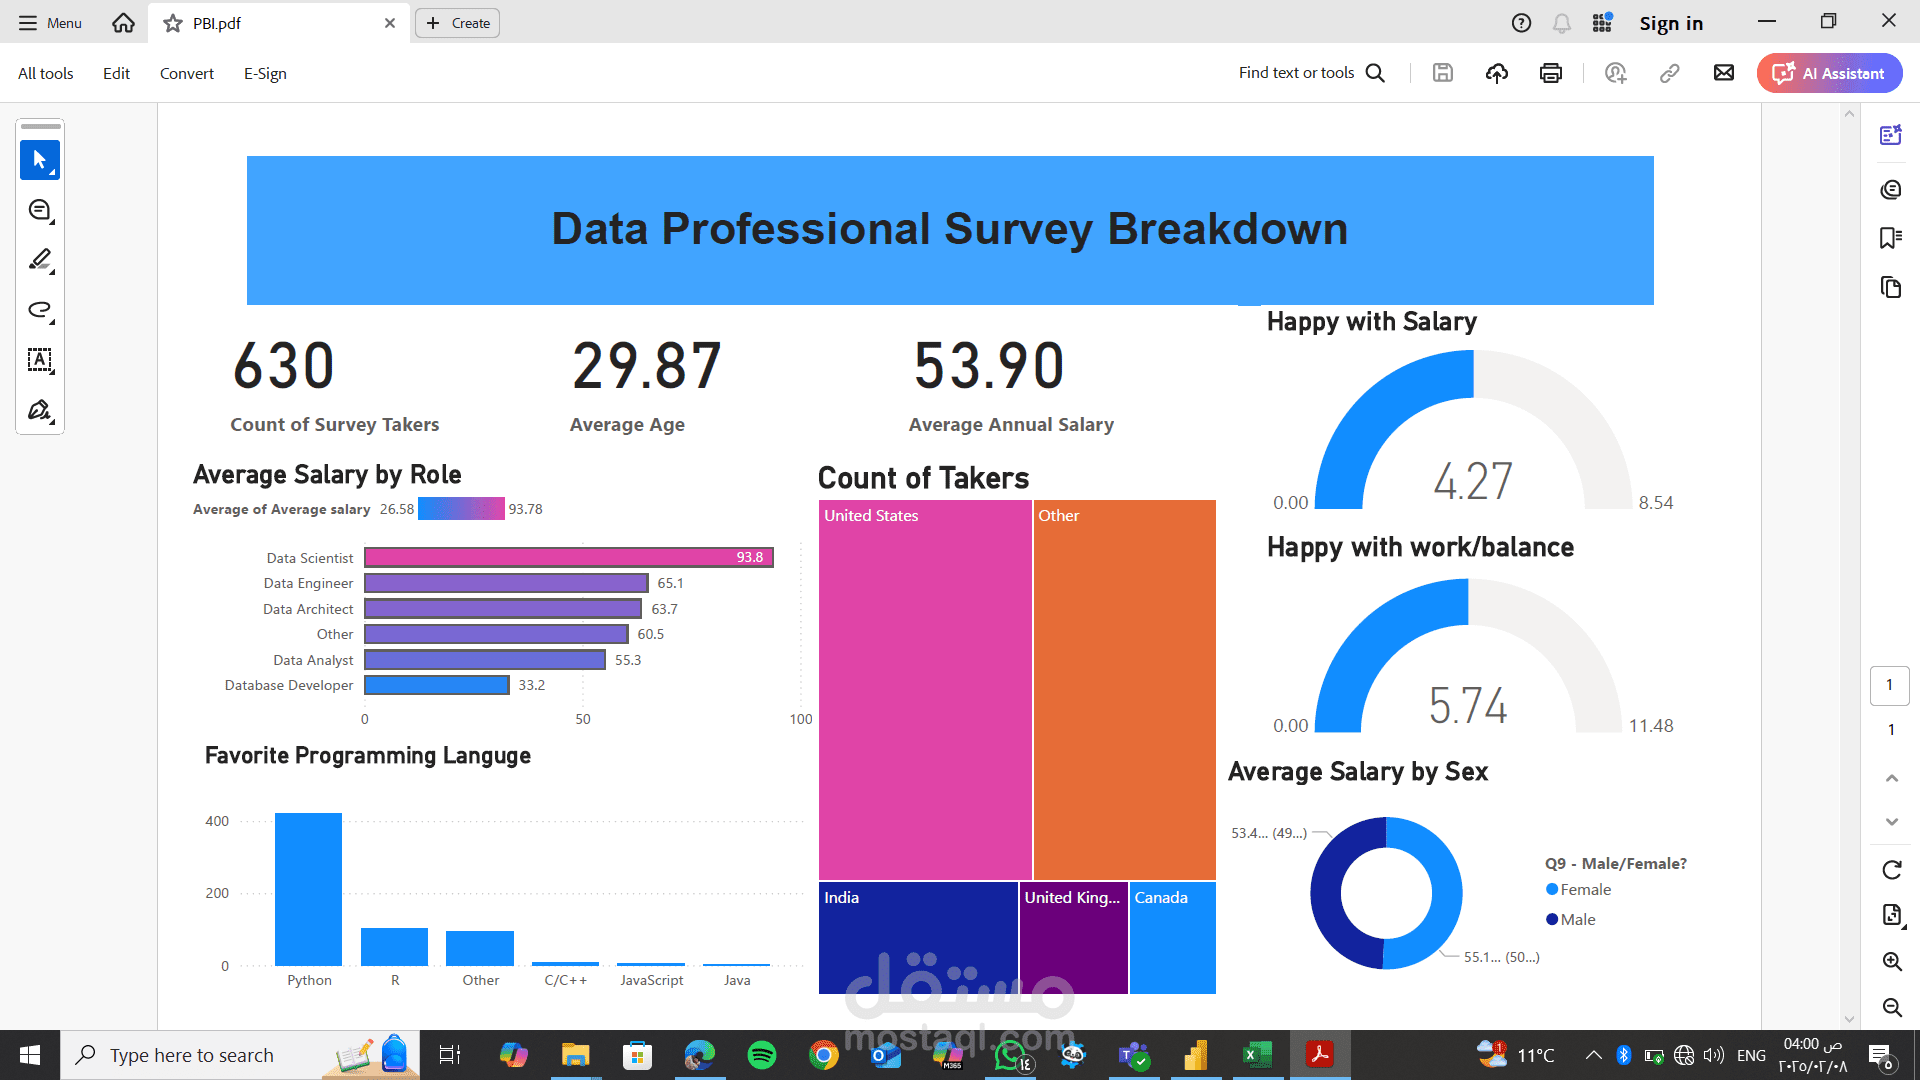Click the ENG language indicator
Viewport: 1920px width, 1080px height.
(1751, 1055)
